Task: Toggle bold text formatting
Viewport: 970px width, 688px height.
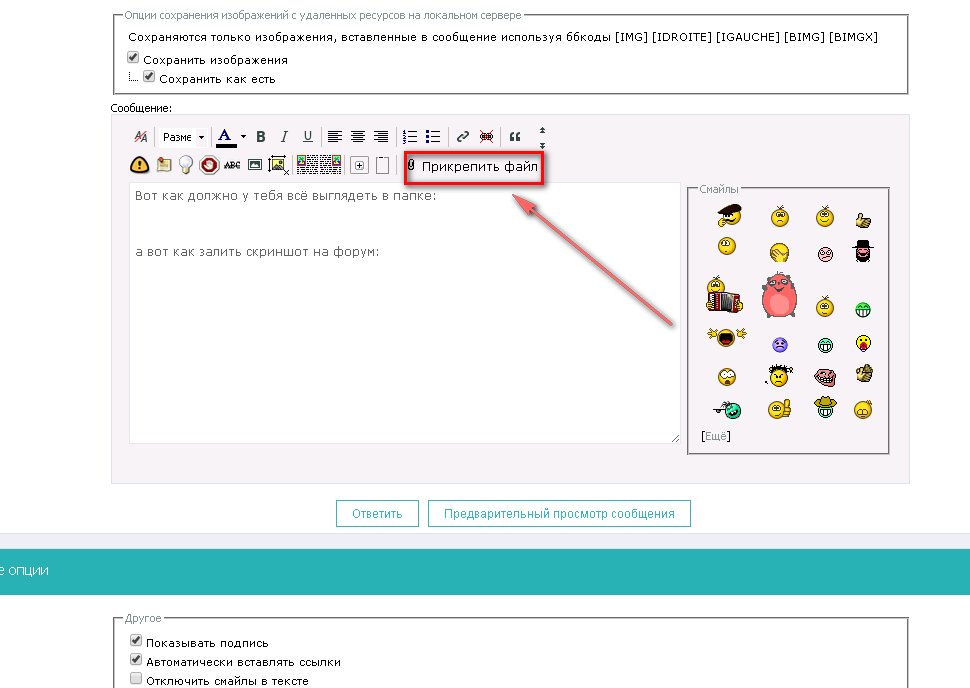Action: tap(261, 137)
